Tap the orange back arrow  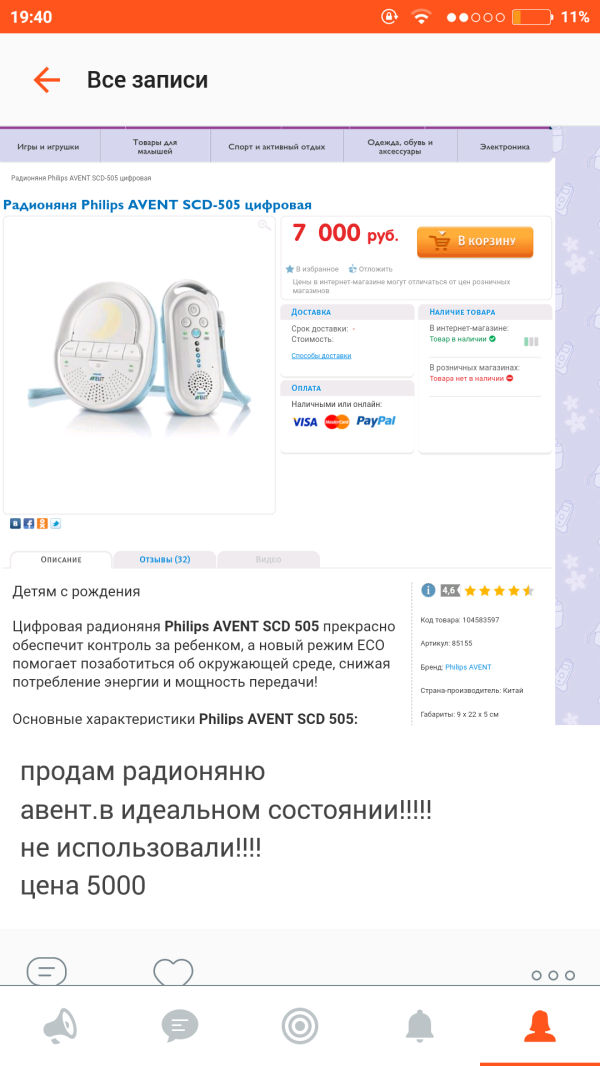(x=47, y=80)
